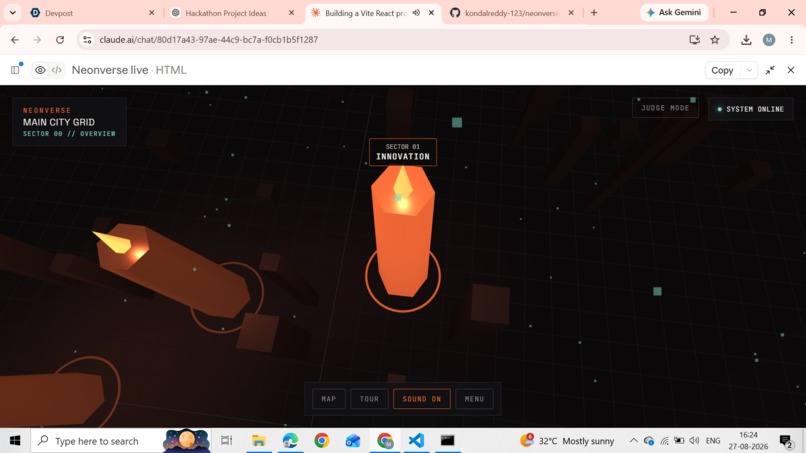Enable Judge Mode
The width and height of the screenshot is (806, 453).
pyautogui.click(x=665, y=108)
